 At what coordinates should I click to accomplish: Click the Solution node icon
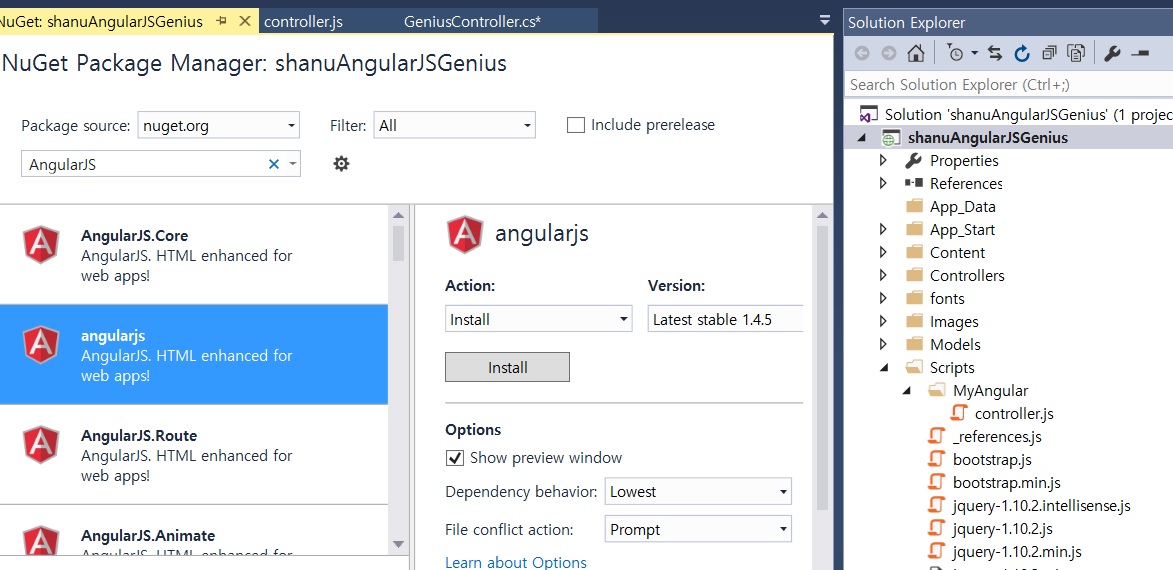(869, 114)
